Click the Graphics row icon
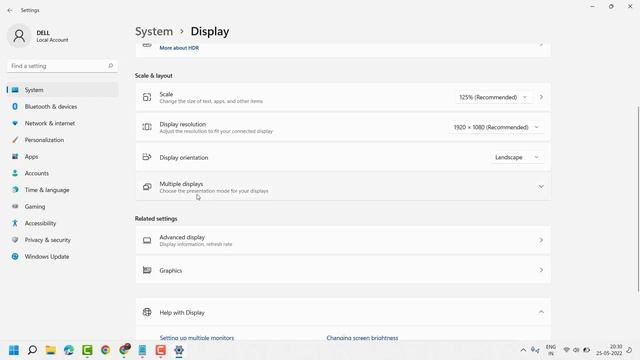Viewport: 640px width, 360px height. (x=147, y=270)
